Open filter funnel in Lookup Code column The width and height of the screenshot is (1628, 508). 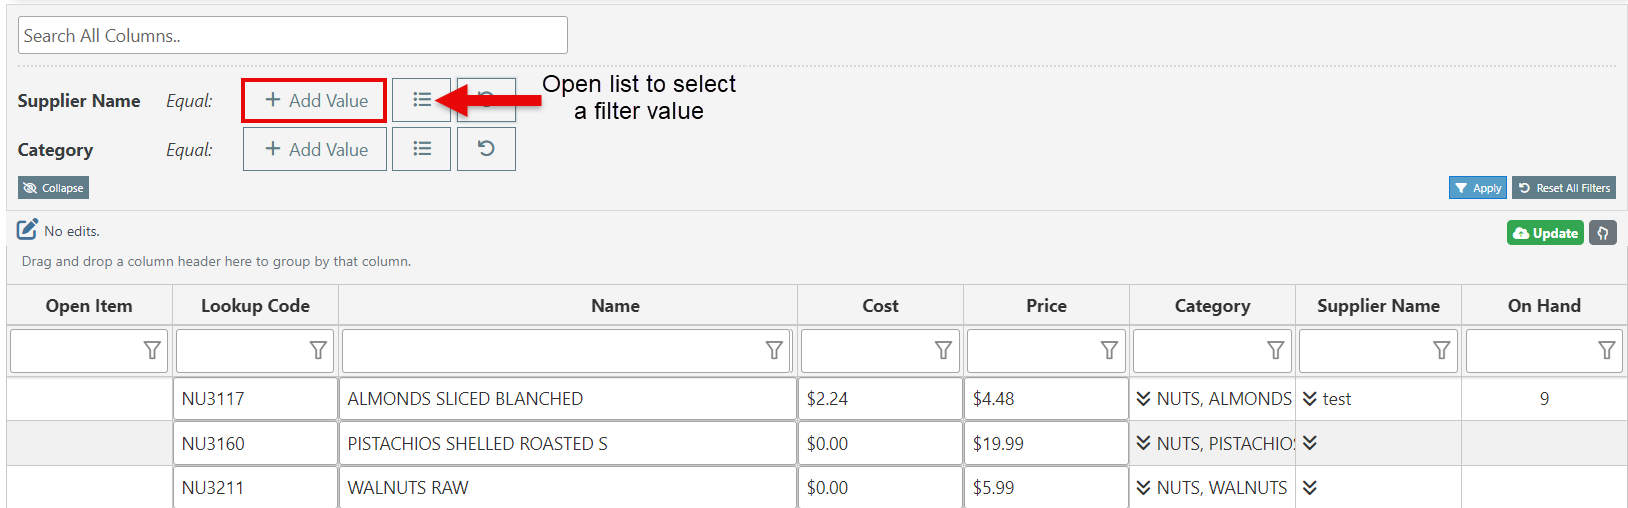(318, 350)
